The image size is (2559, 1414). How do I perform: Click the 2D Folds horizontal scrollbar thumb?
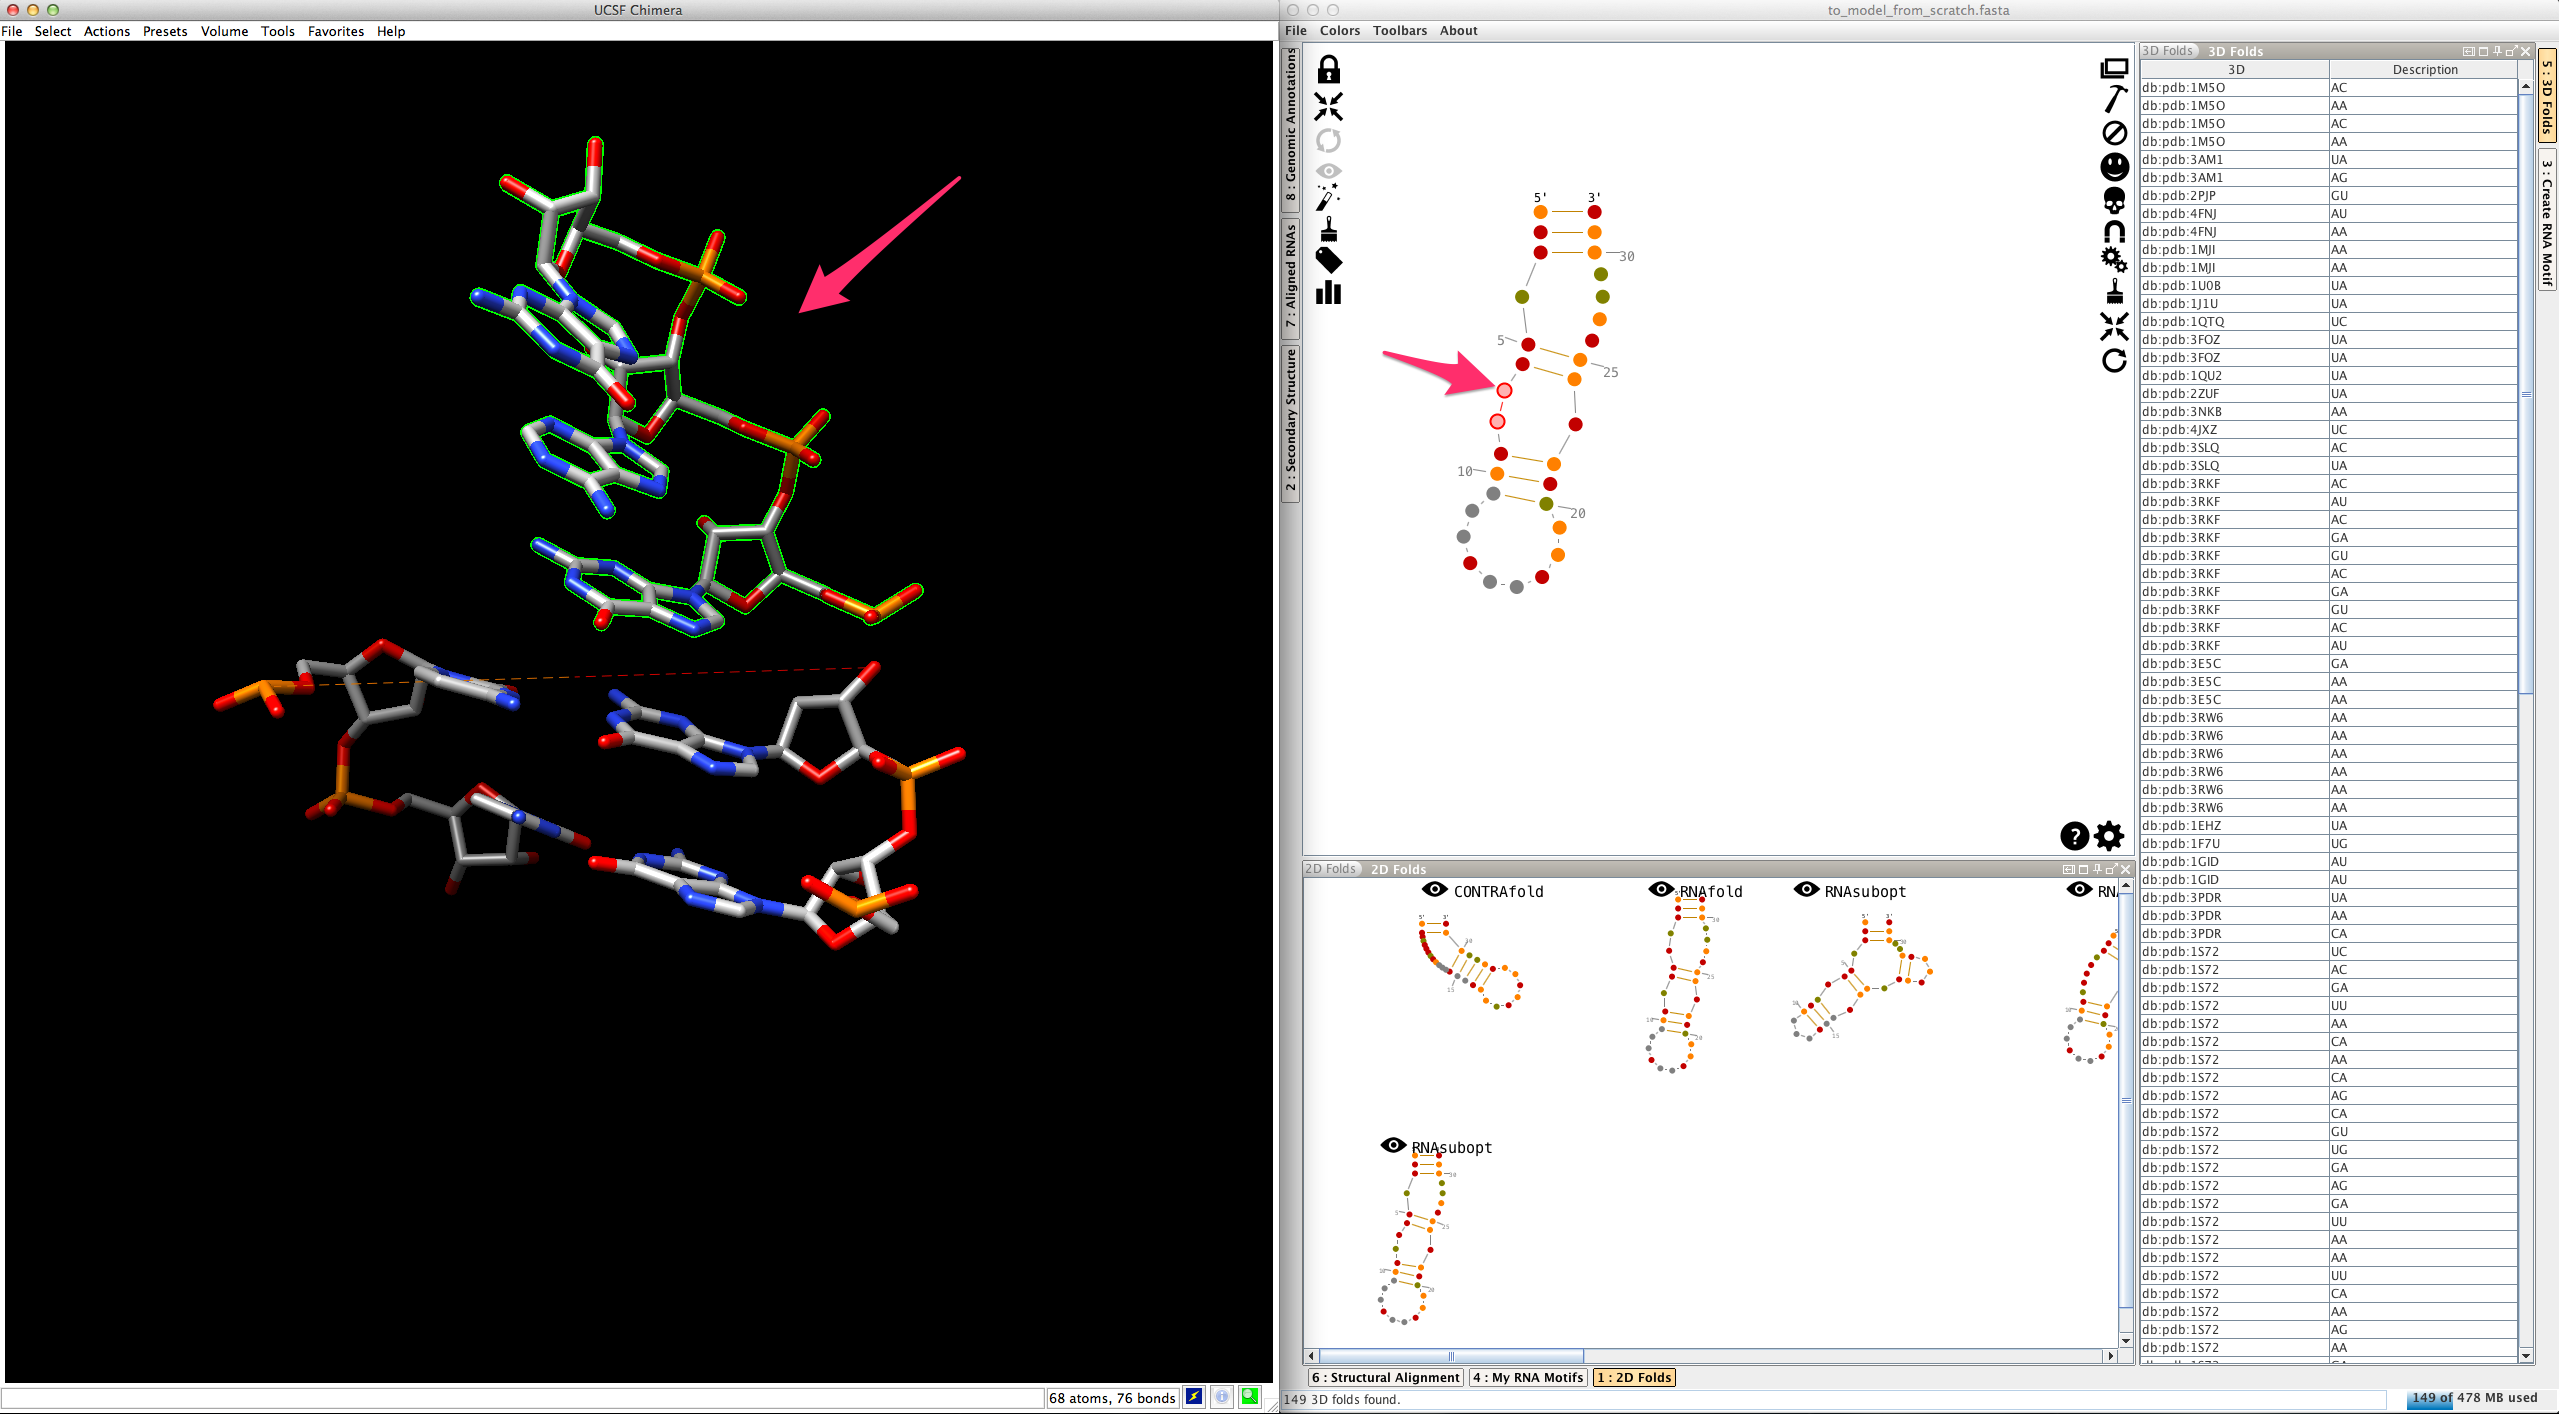1450,1356
